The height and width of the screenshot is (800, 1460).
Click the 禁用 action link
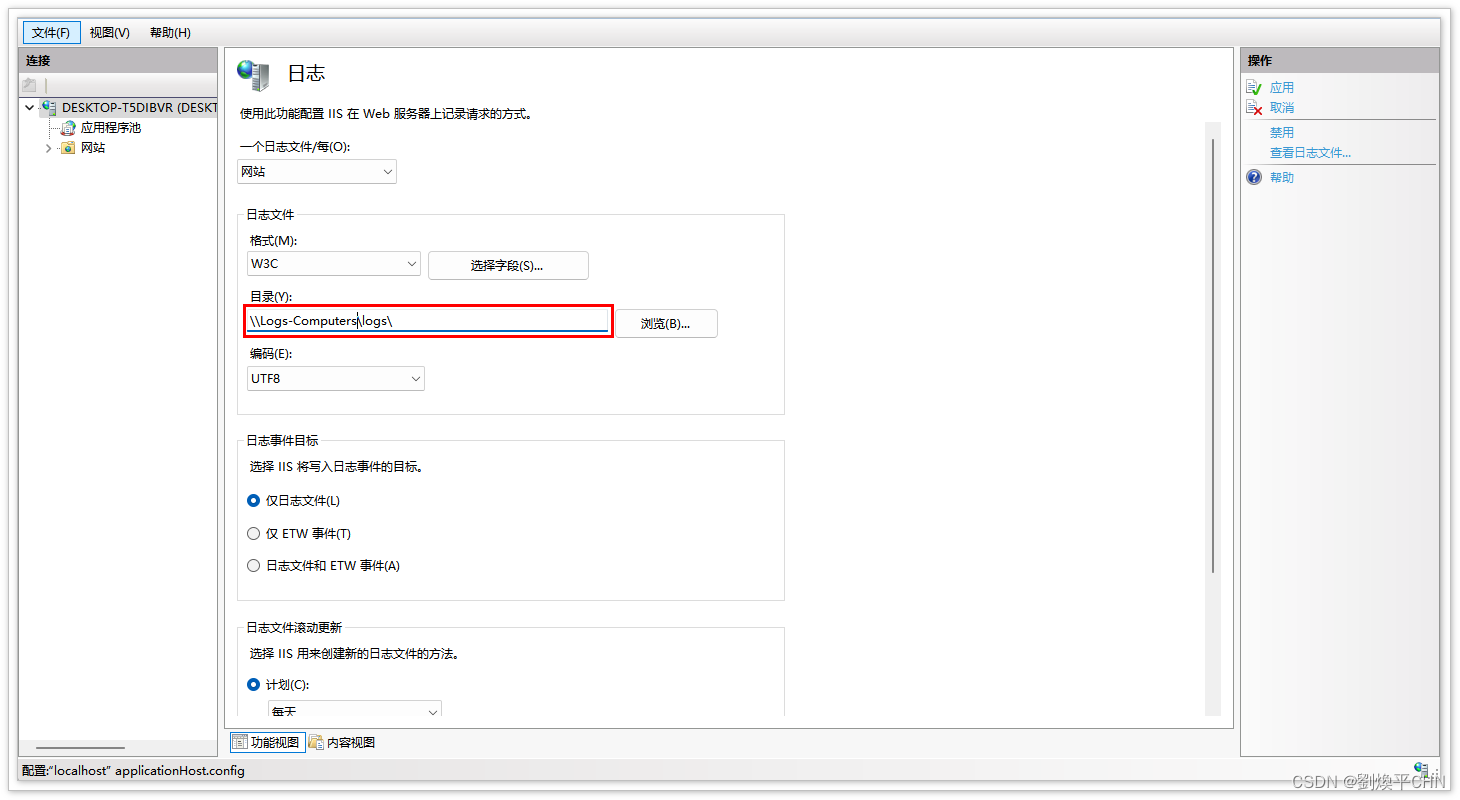(x=1282, y=133)
